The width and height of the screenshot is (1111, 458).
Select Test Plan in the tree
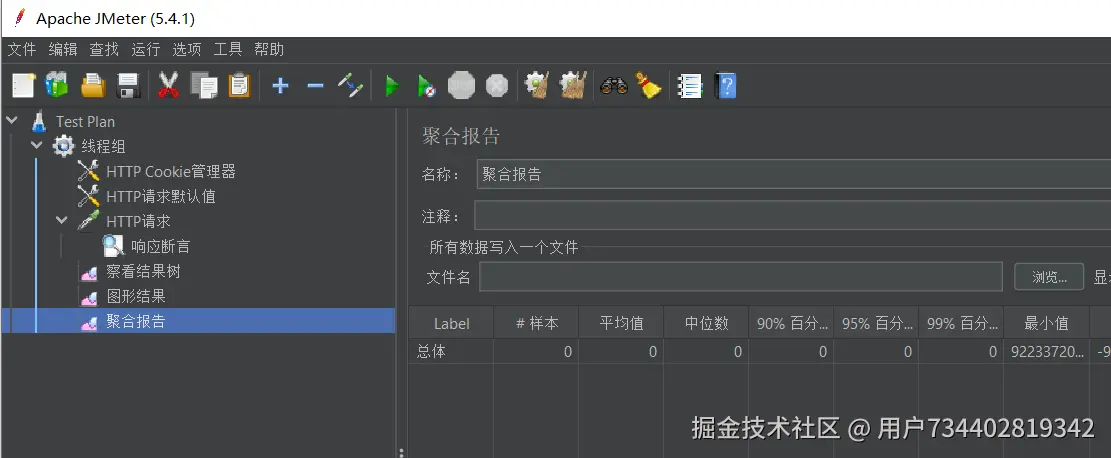tap(85, 121)
